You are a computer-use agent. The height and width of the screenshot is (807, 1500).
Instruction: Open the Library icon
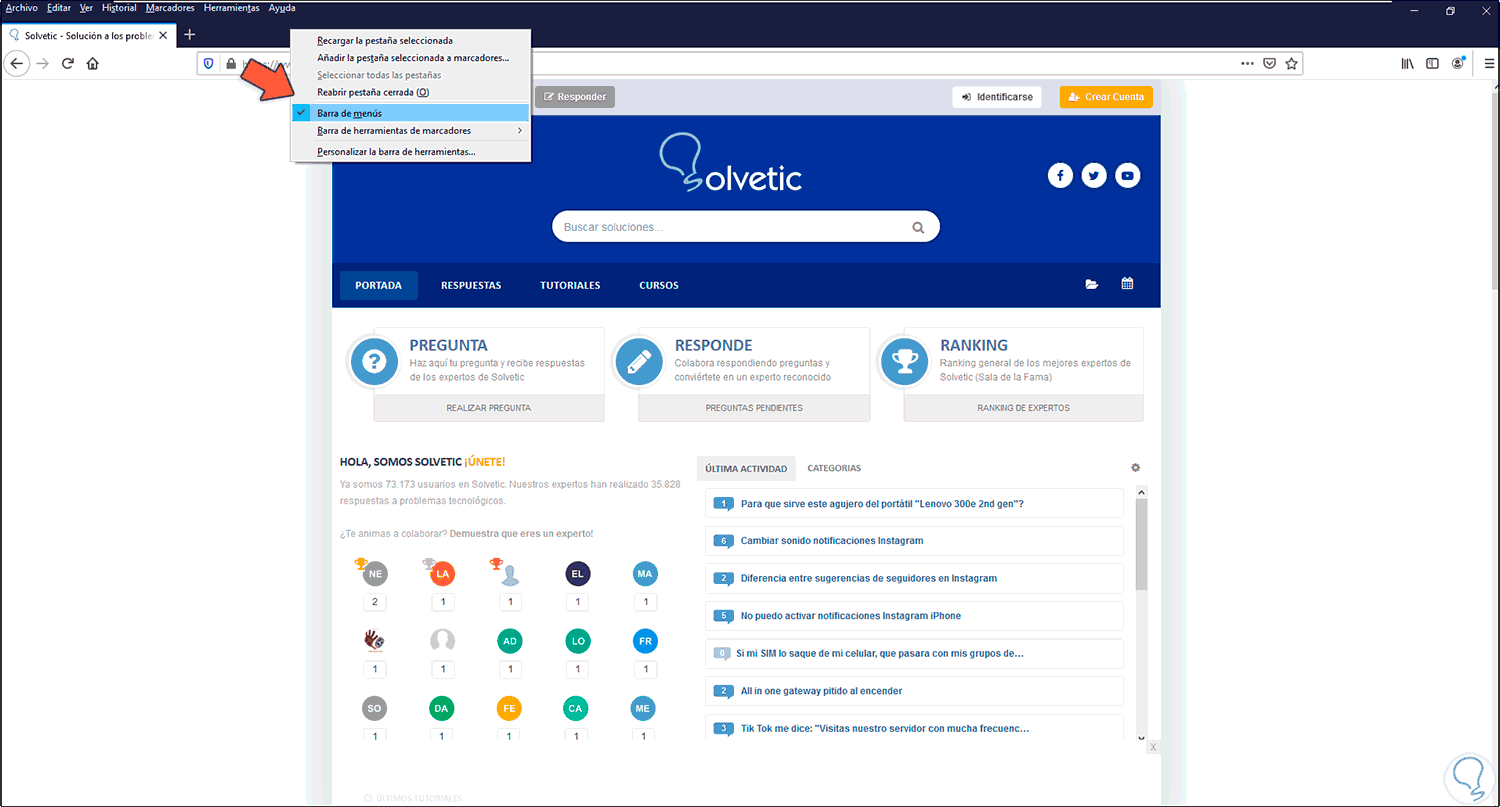tap(1407, 63)
